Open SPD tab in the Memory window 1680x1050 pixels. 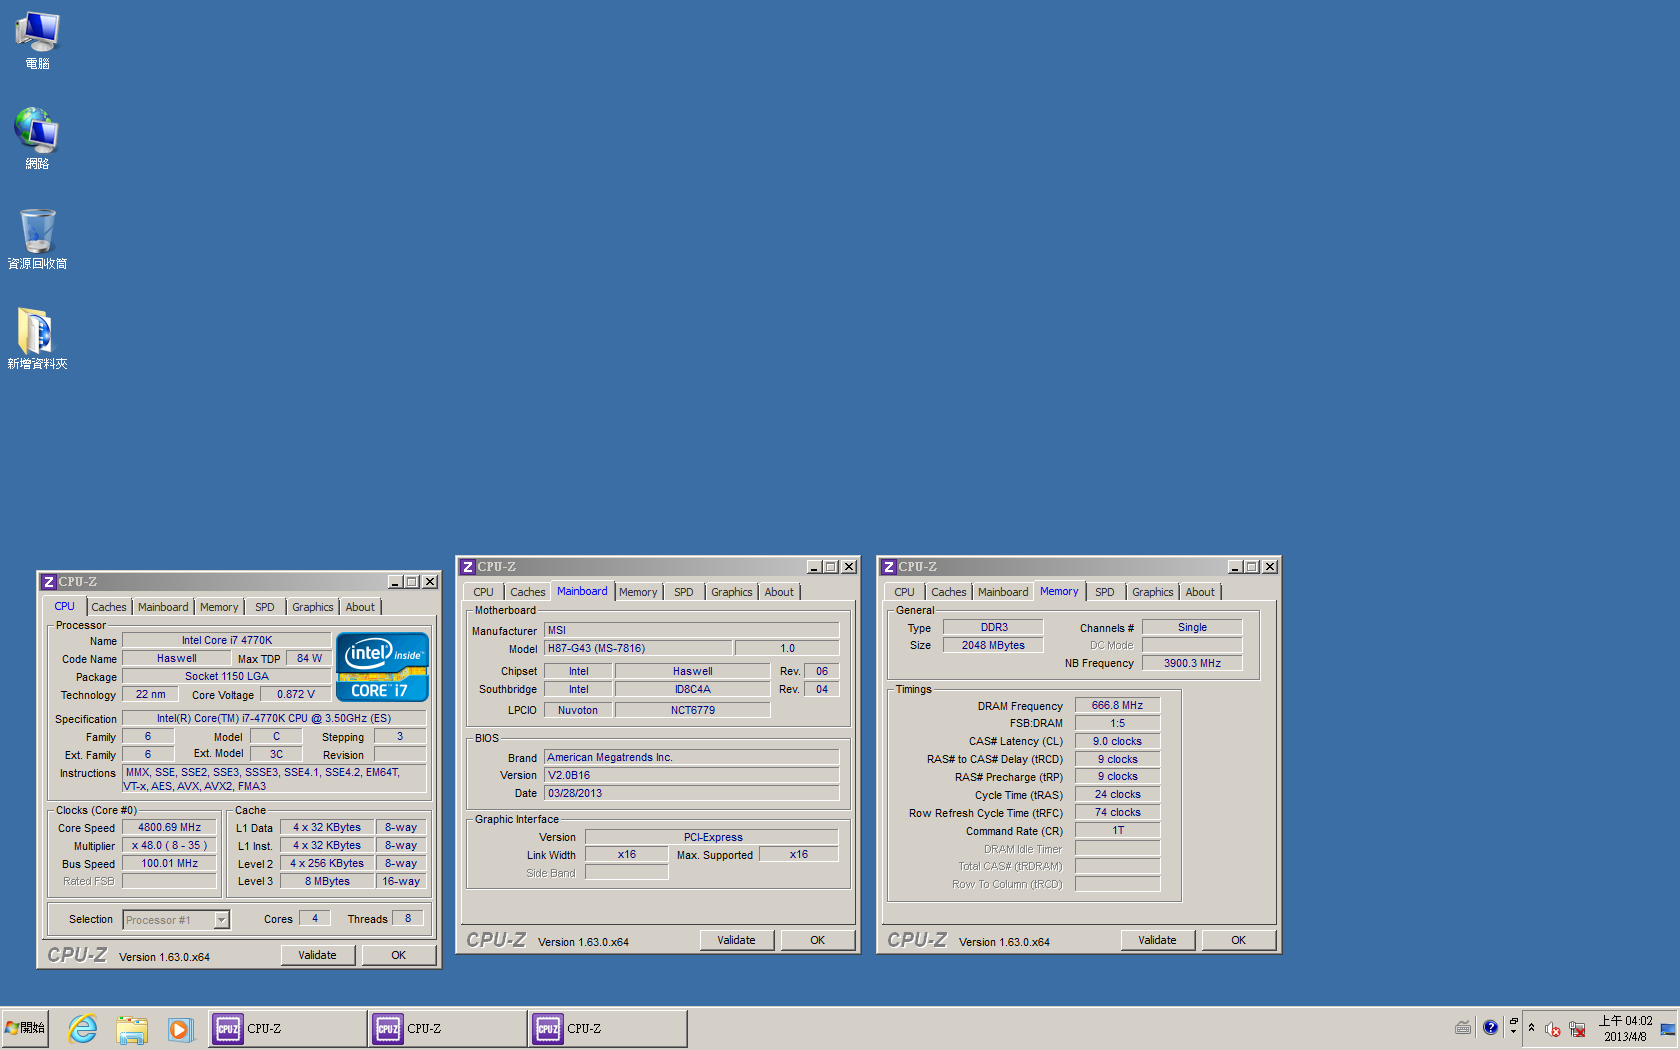pos(1104,592)
